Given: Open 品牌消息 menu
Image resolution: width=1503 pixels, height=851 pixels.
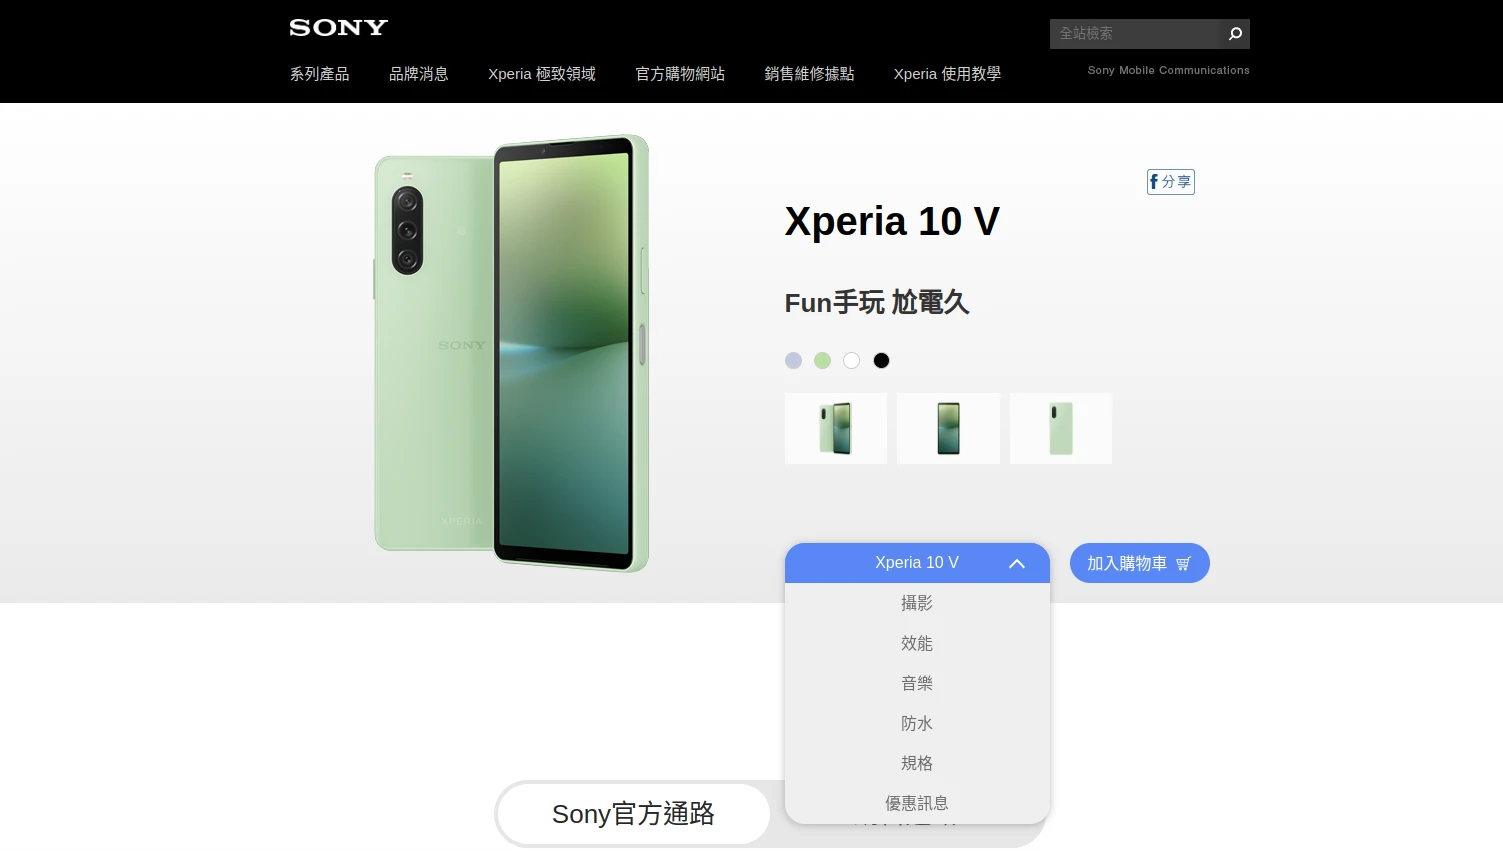Looking at the screenshot, I should 418,74.
